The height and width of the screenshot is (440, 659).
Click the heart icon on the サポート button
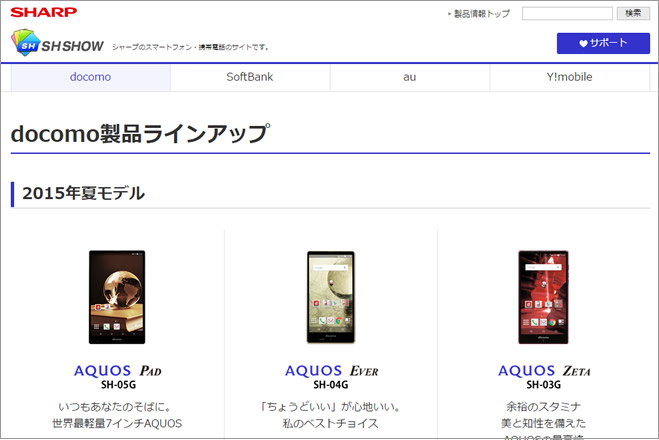coord(583,43)
